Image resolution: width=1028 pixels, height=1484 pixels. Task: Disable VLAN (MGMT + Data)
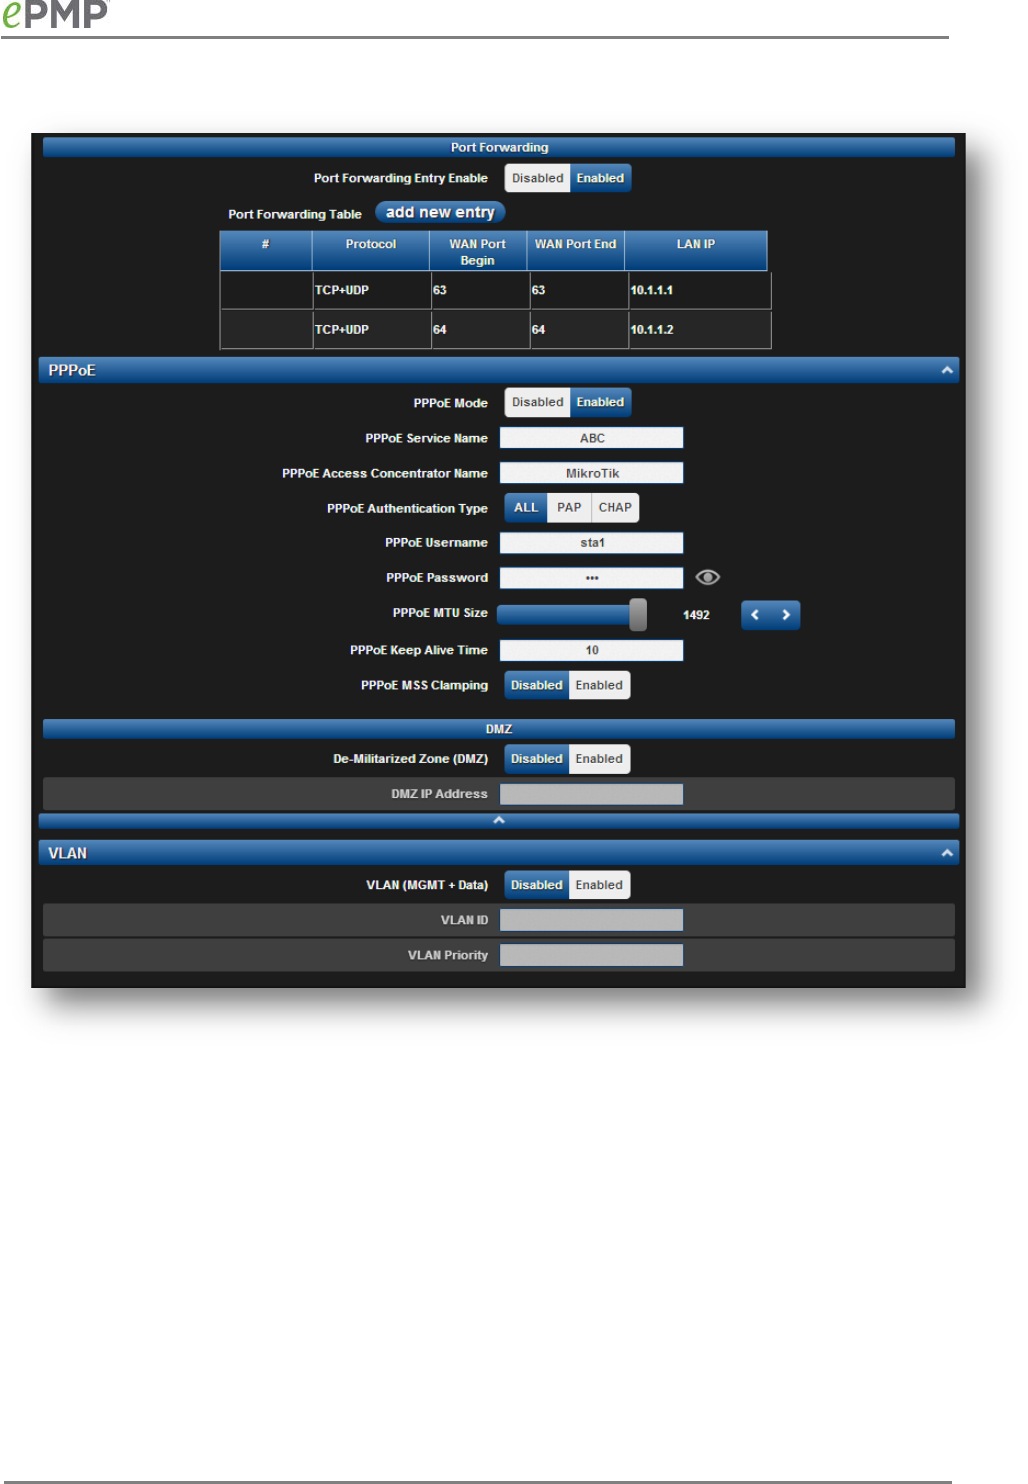point(537,885)
